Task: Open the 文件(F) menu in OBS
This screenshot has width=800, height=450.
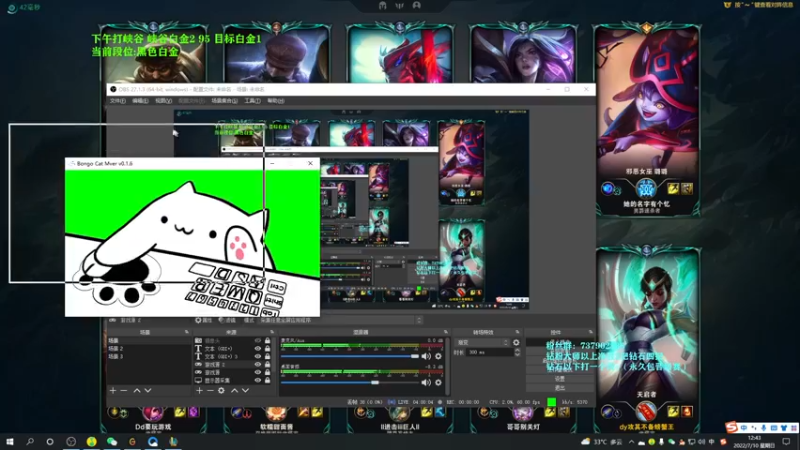Action: coord(117,101)
